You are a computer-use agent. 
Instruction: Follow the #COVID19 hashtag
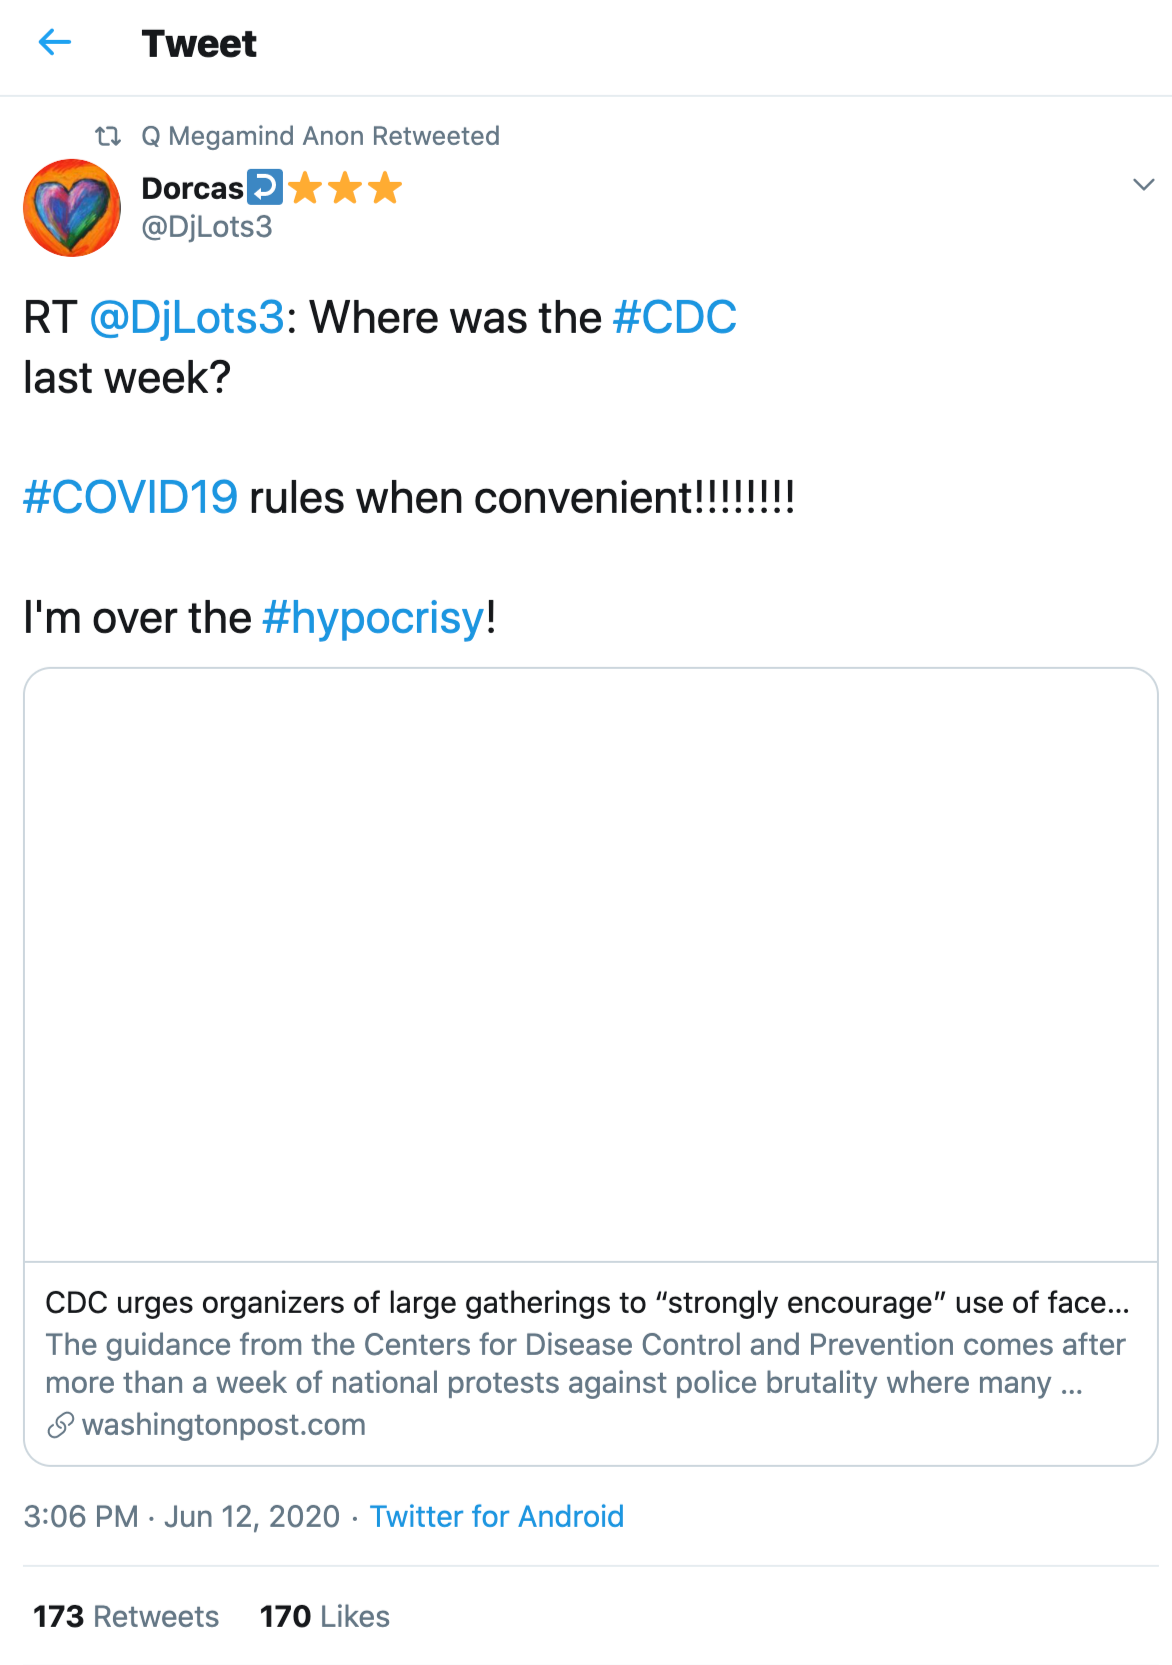(x=130, y=497)
